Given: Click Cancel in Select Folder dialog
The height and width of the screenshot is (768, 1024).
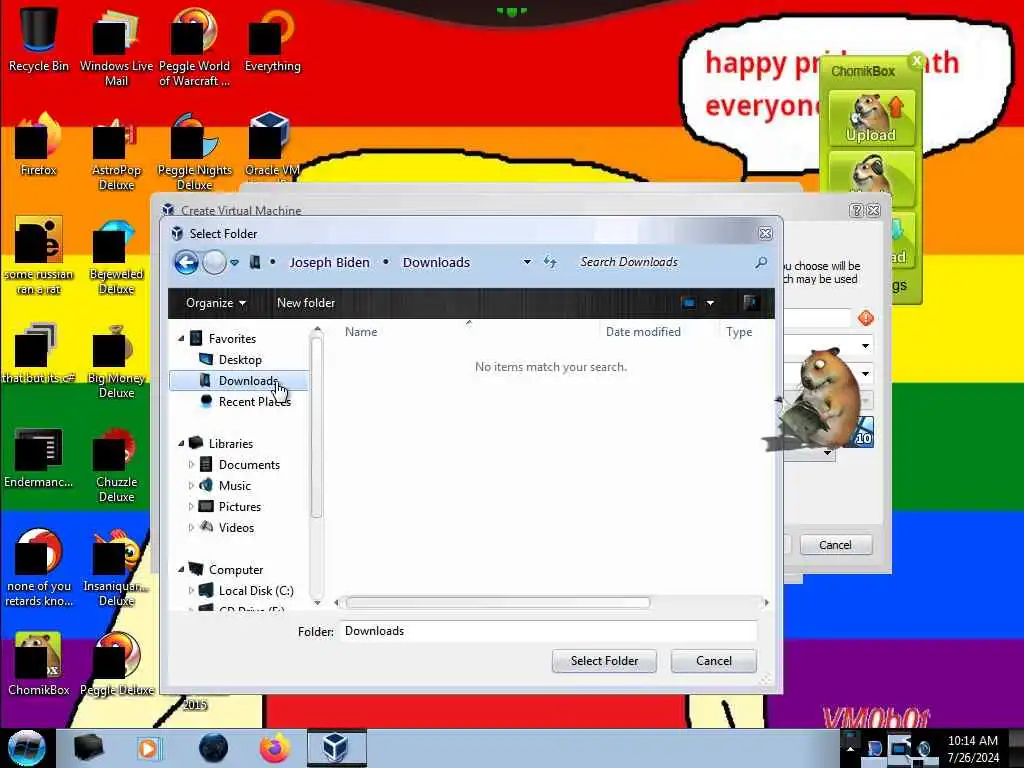Looking at the screenshot, I should click(x=713, y=661).
